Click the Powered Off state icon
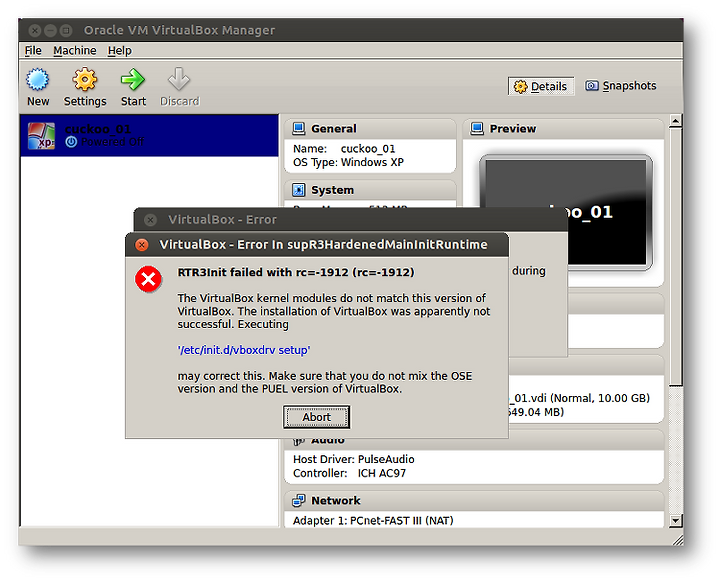The image size is (720, 582). pos(71,142)
